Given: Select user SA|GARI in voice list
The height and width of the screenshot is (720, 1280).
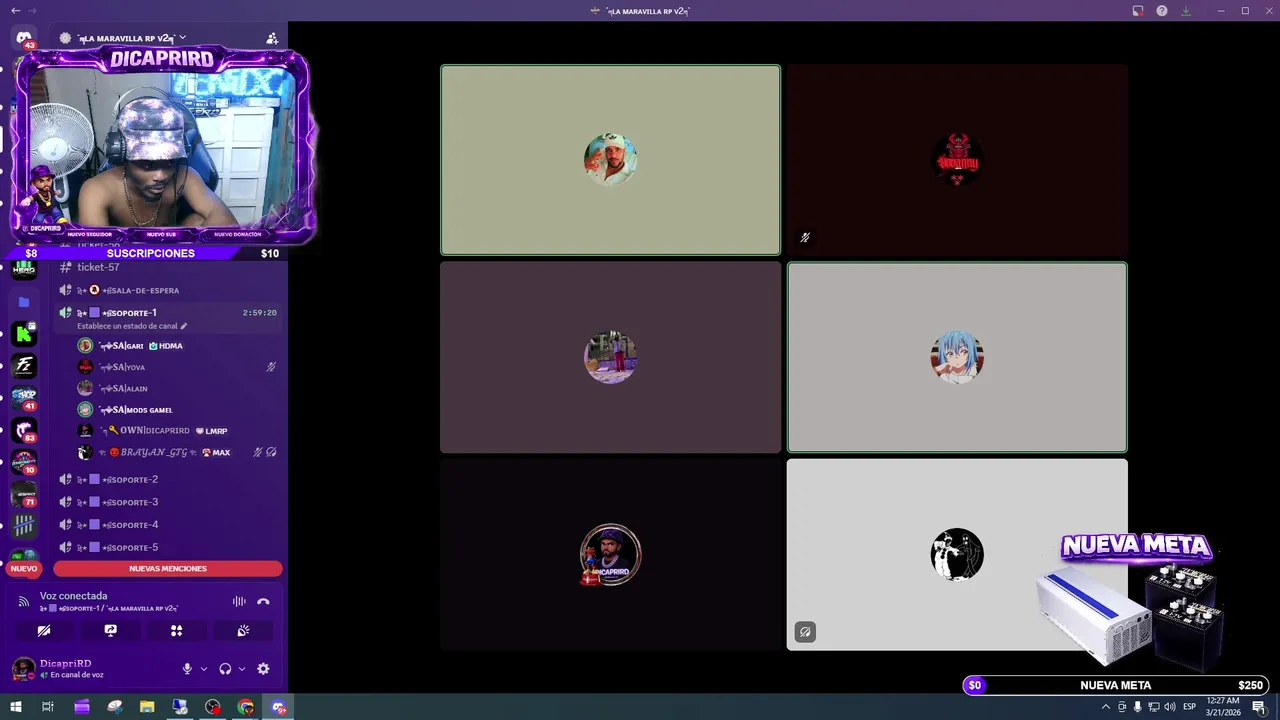Looking at the screenshot, I should [177, 345].
